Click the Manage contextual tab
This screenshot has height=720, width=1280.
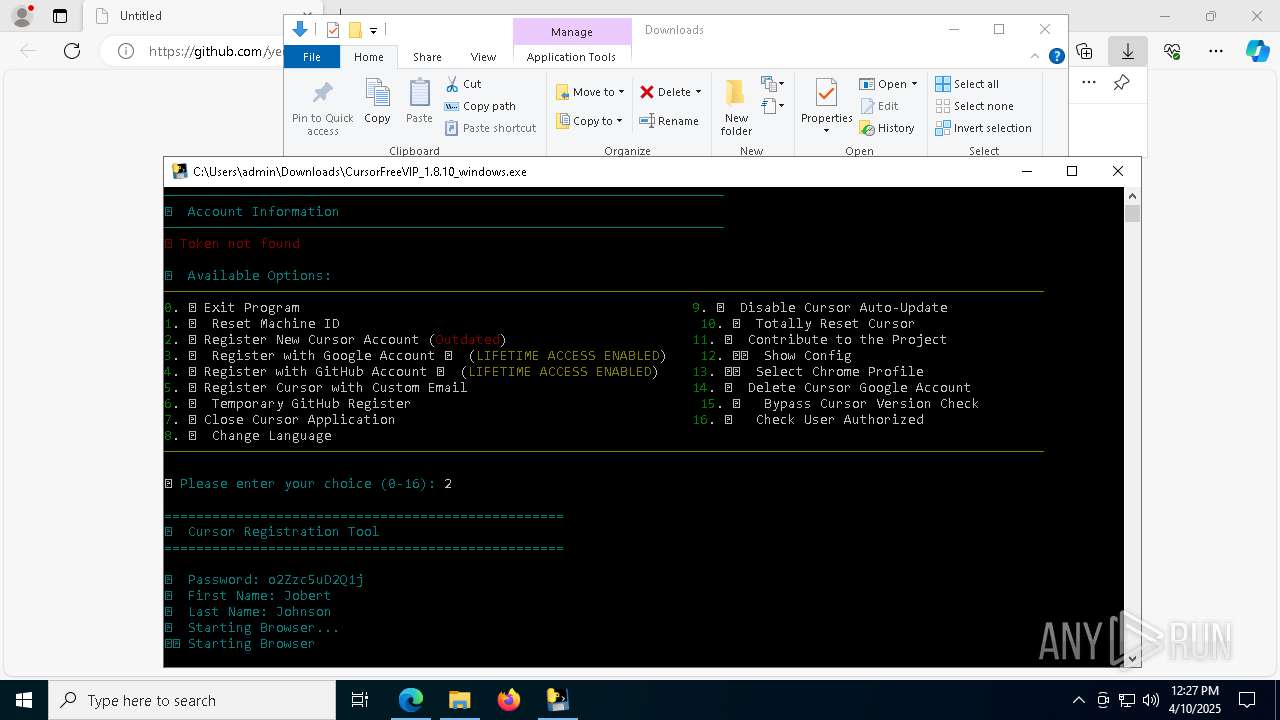tap(572, 32)
